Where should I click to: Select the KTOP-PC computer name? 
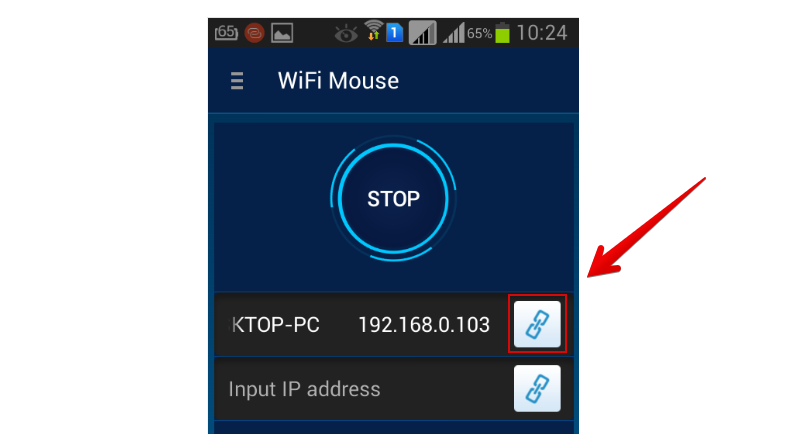pos(274,325)
